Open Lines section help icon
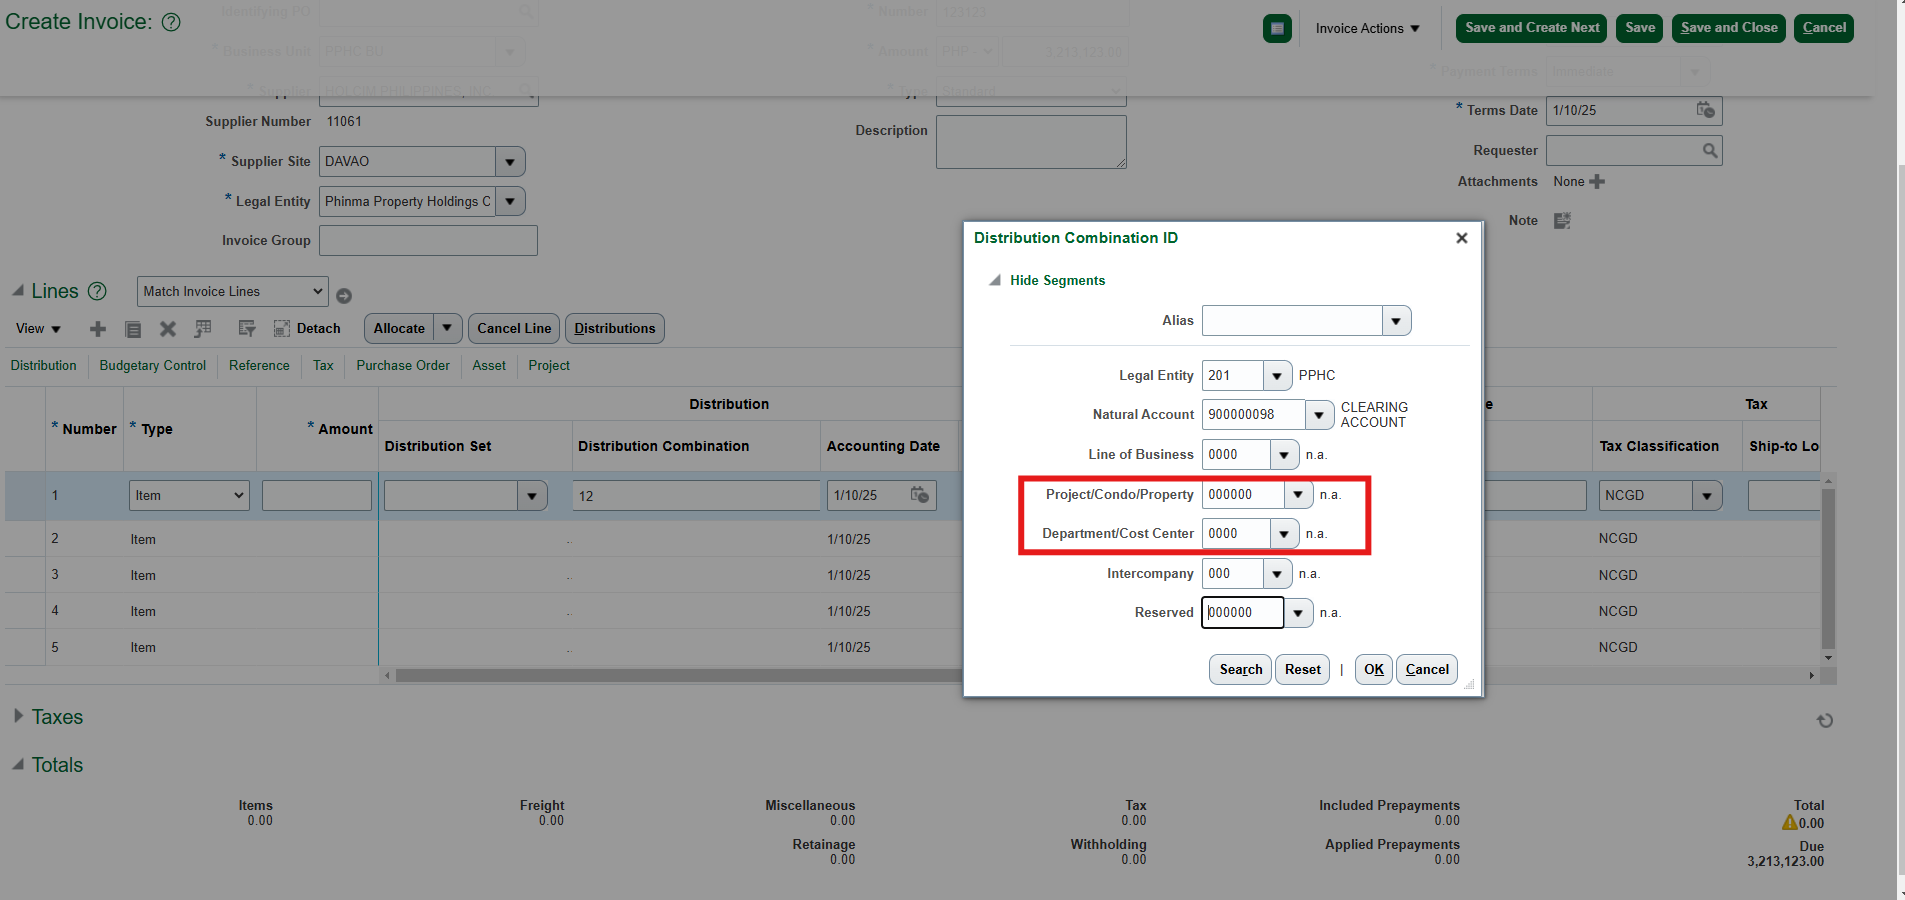 coord(97,291)
